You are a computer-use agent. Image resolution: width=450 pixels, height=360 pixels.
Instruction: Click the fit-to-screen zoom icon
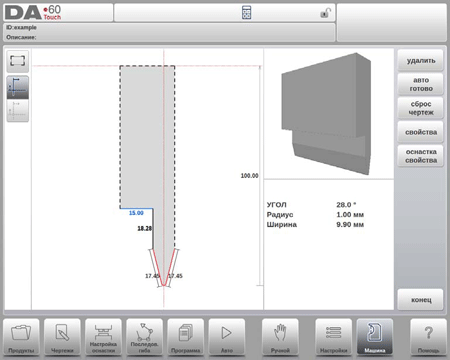[x=18, y=61]
